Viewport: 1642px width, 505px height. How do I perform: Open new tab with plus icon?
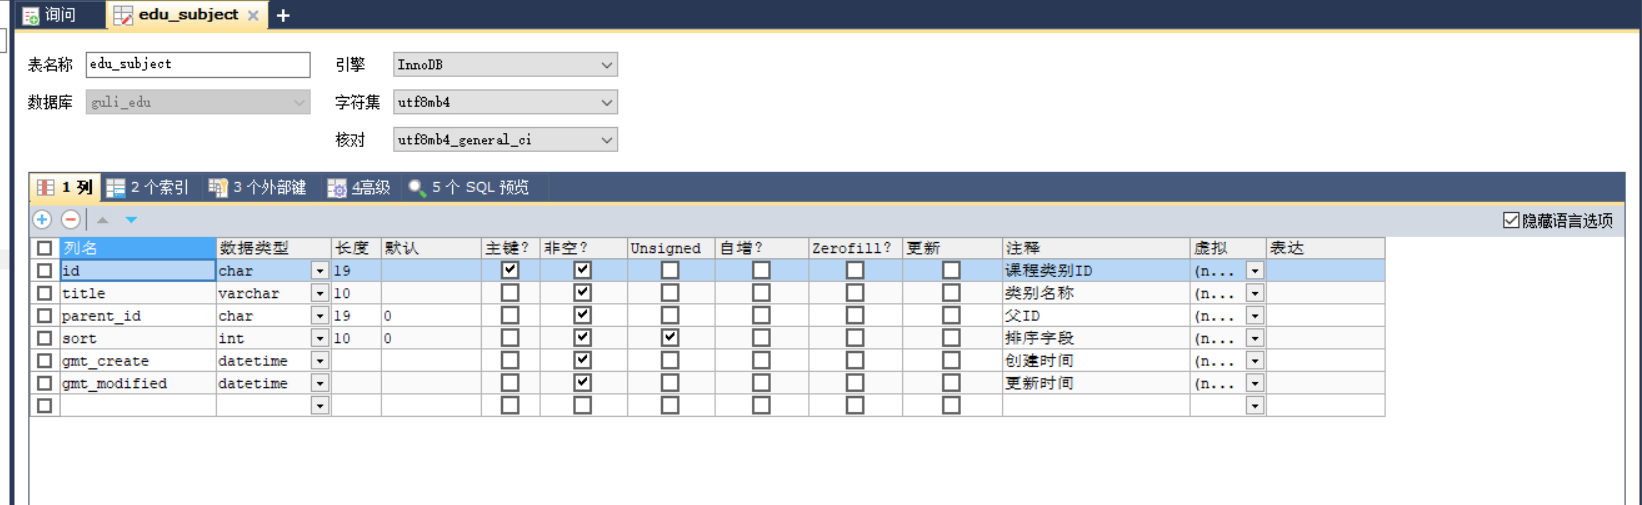(283, 15)
